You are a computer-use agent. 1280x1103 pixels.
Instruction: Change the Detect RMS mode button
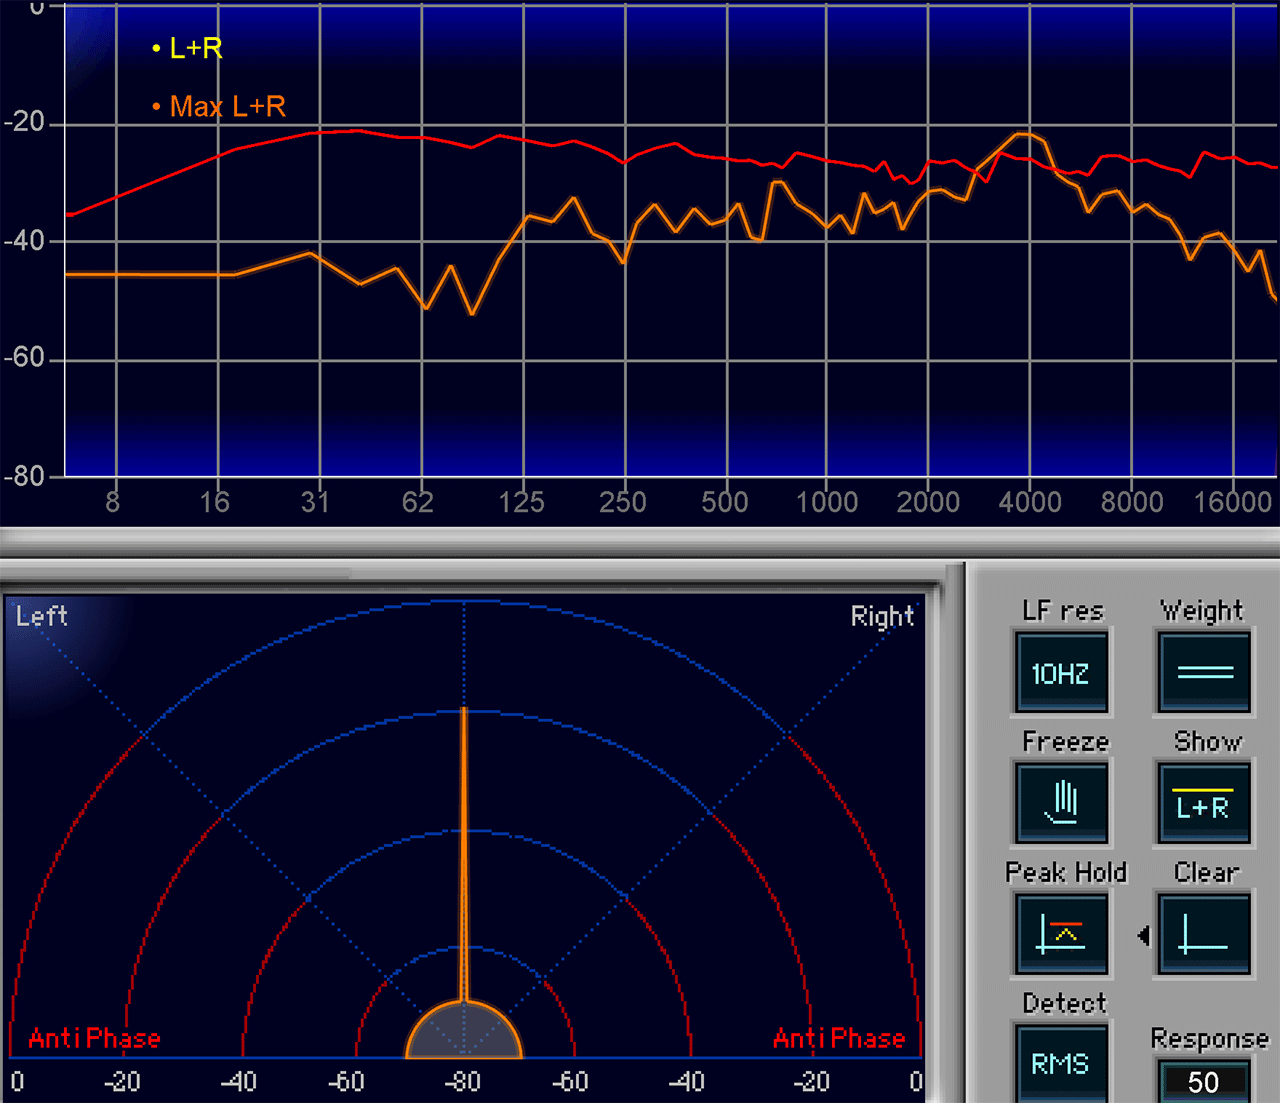click(1061, 1064)
